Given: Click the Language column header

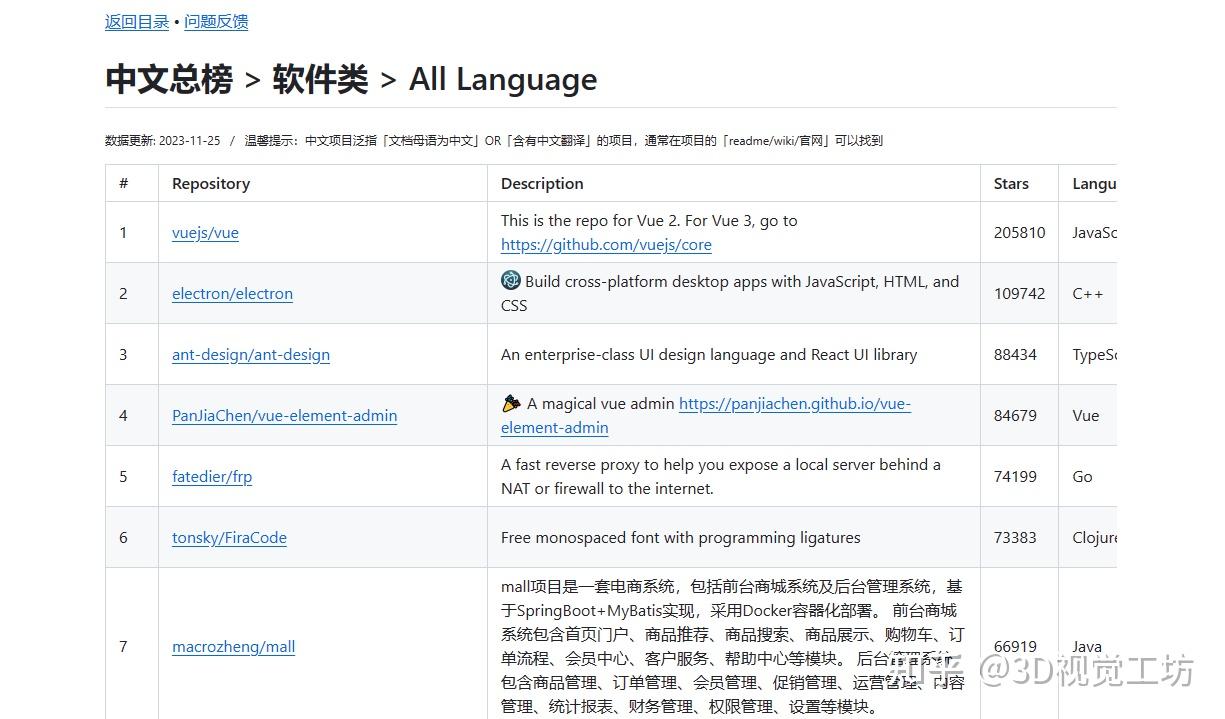Looking at the screenshot, I should click(1096, 184).
